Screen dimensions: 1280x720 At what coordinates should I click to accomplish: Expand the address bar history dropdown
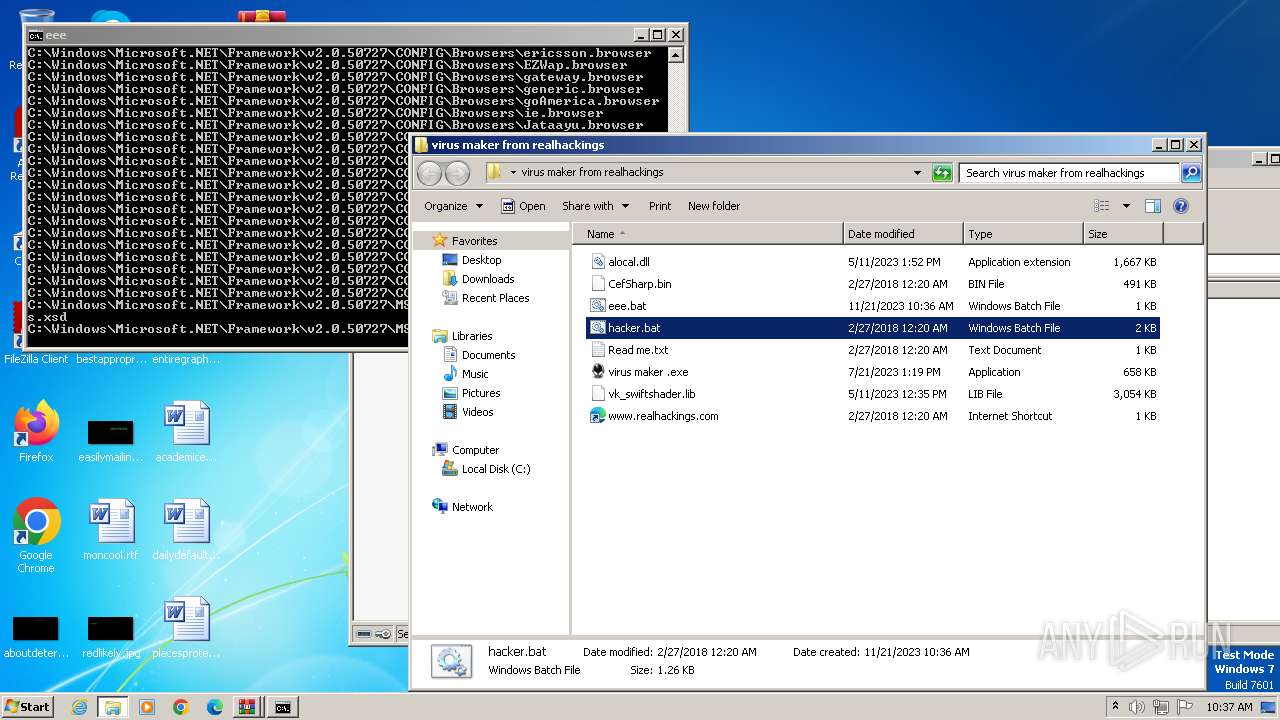pos(917,173)
